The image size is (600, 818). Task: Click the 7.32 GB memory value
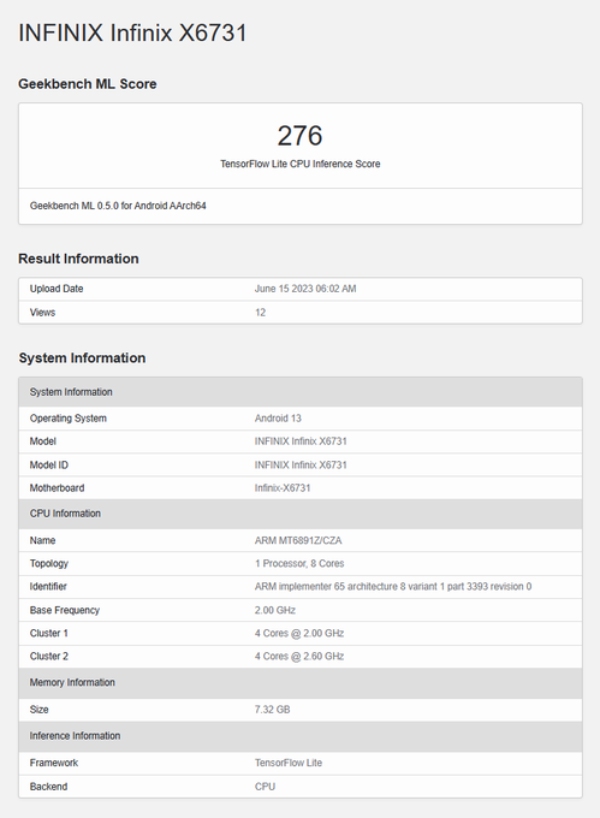coord(272,709)
